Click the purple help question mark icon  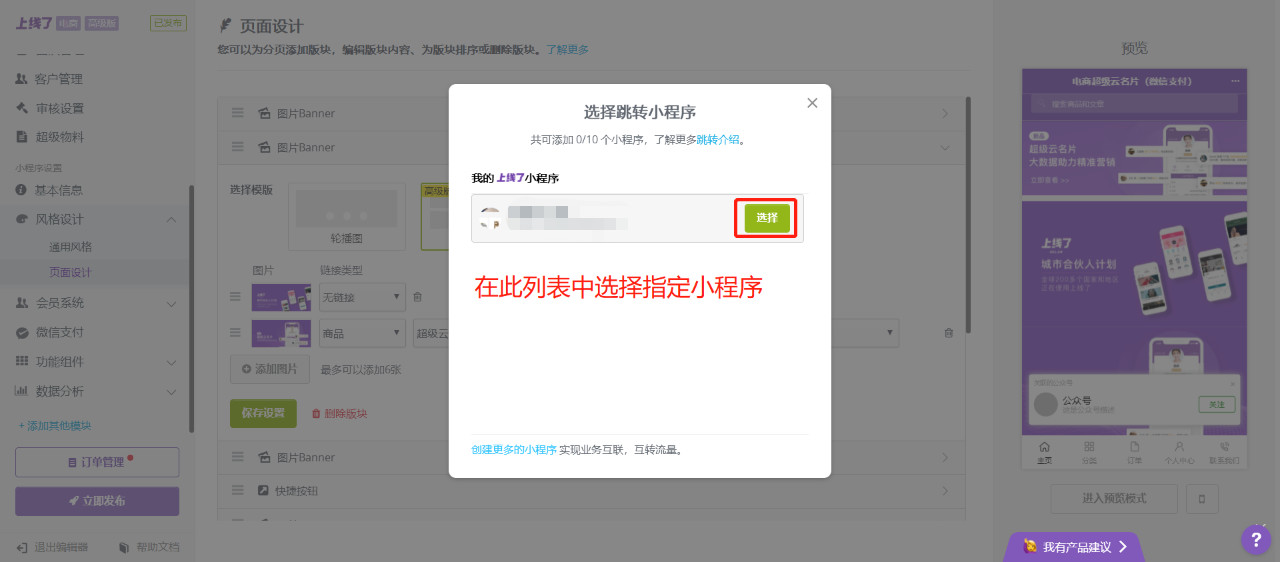[1256, 540]
